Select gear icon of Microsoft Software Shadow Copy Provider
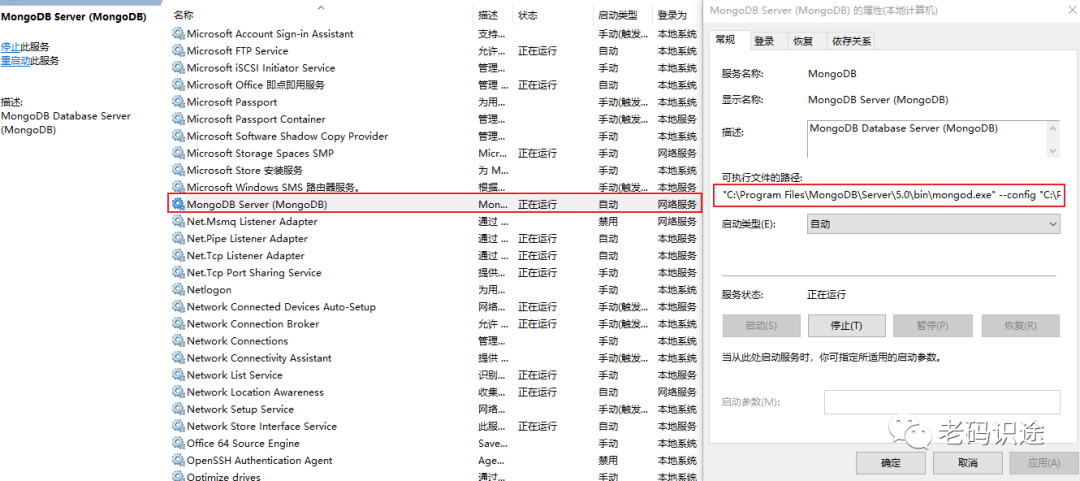Viewport: 1080px width, 481px height. [178, 136]
